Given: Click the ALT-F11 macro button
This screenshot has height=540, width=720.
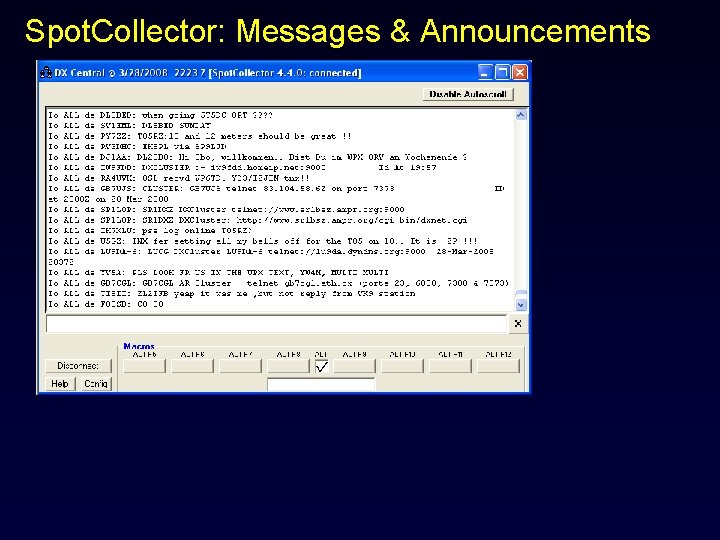Looking at the screenshot, I should point(450,366).
